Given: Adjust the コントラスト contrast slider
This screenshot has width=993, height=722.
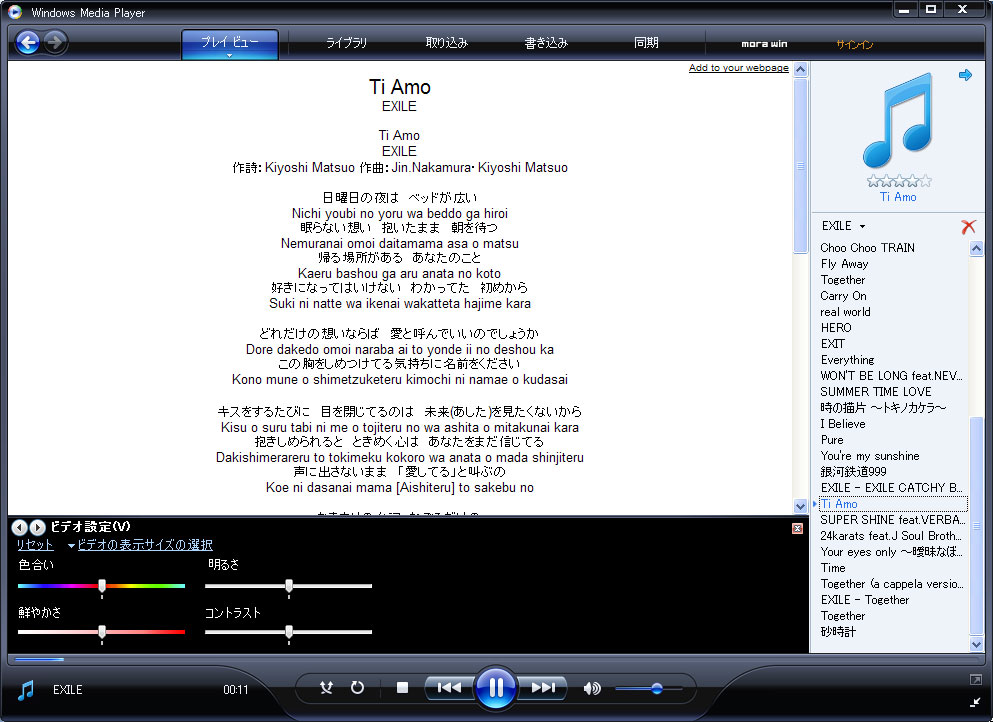Looking at the screenshot, I should click(x=289, y=632).
